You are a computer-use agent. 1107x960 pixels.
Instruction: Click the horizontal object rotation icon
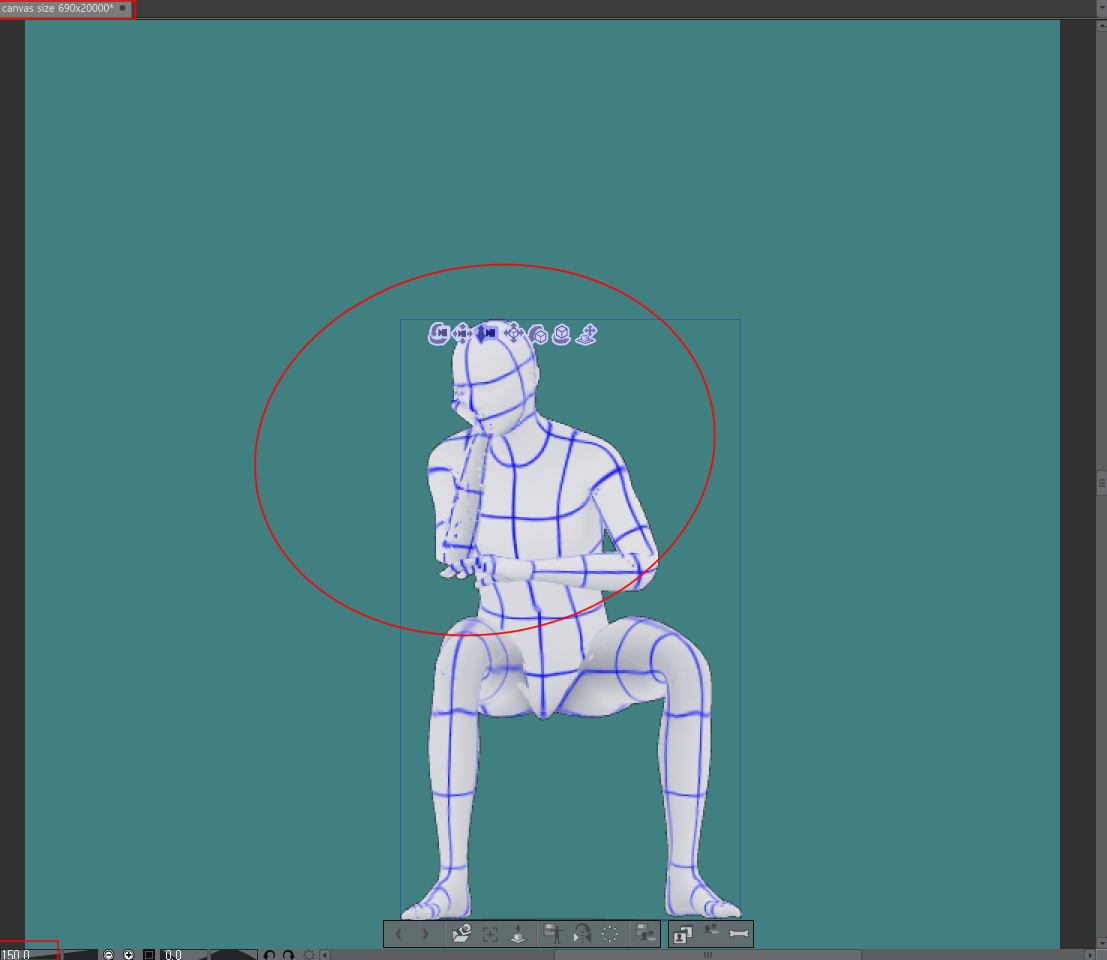[x=562, y=334]
